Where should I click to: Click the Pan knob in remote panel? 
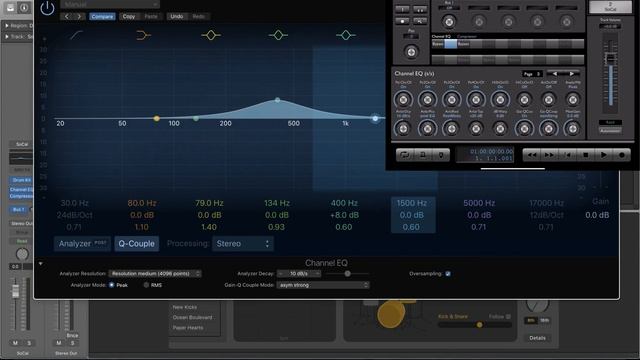pyautogui.click(x=411, y=52)
